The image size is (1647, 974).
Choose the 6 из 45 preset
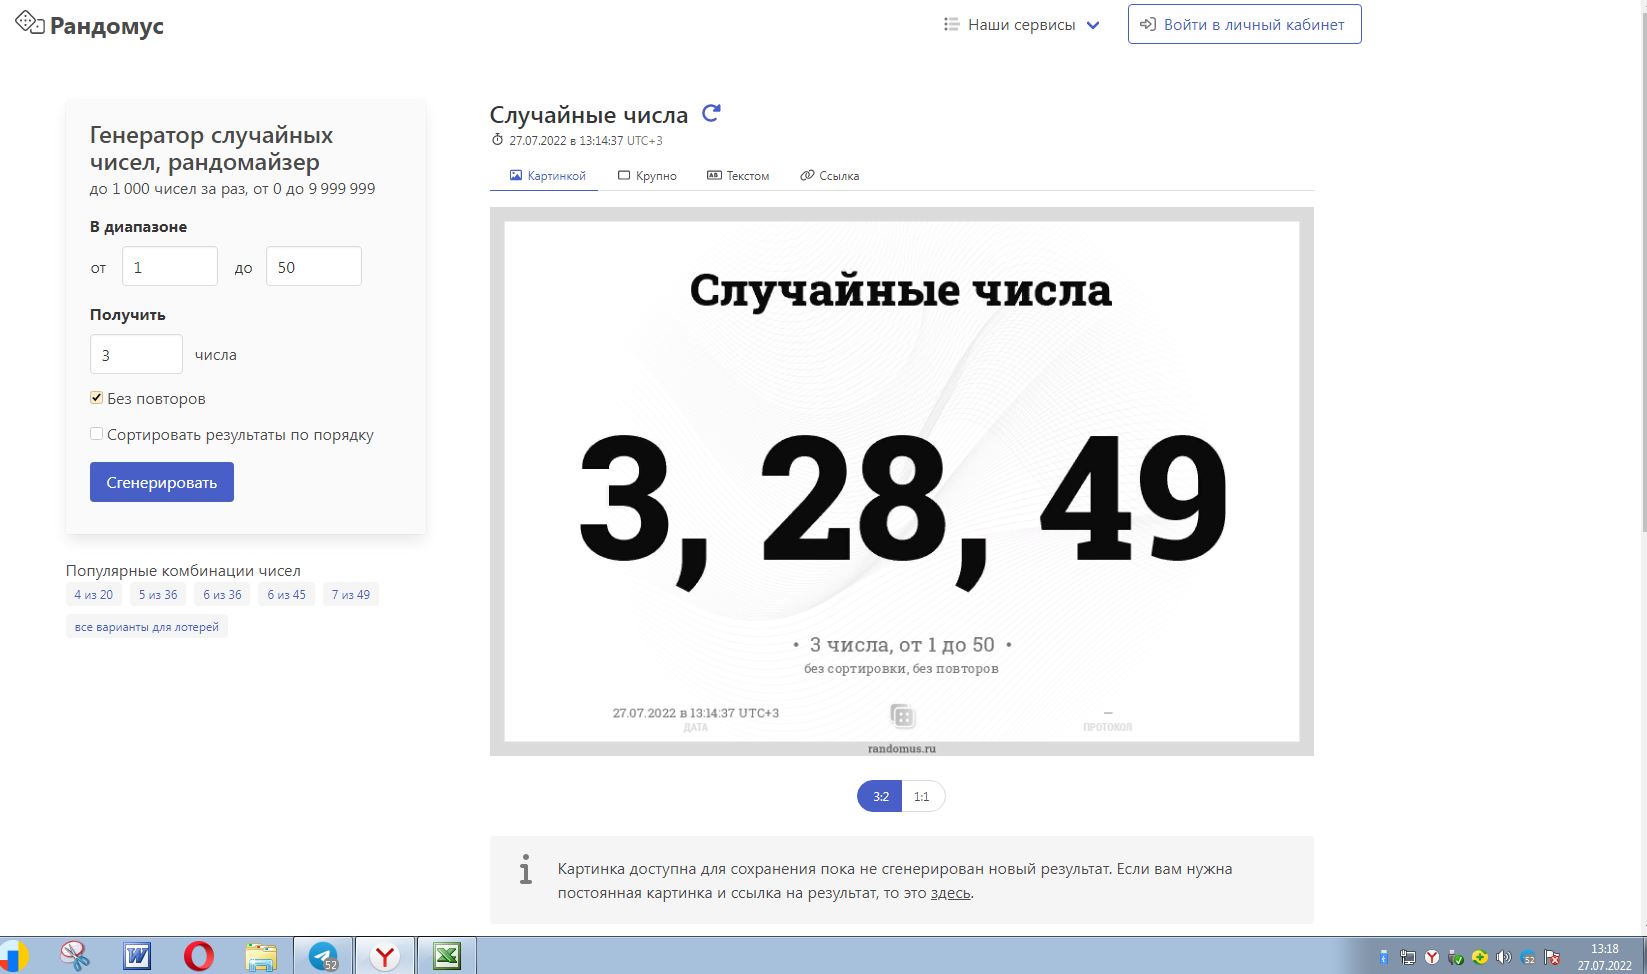tap(286, 595)
